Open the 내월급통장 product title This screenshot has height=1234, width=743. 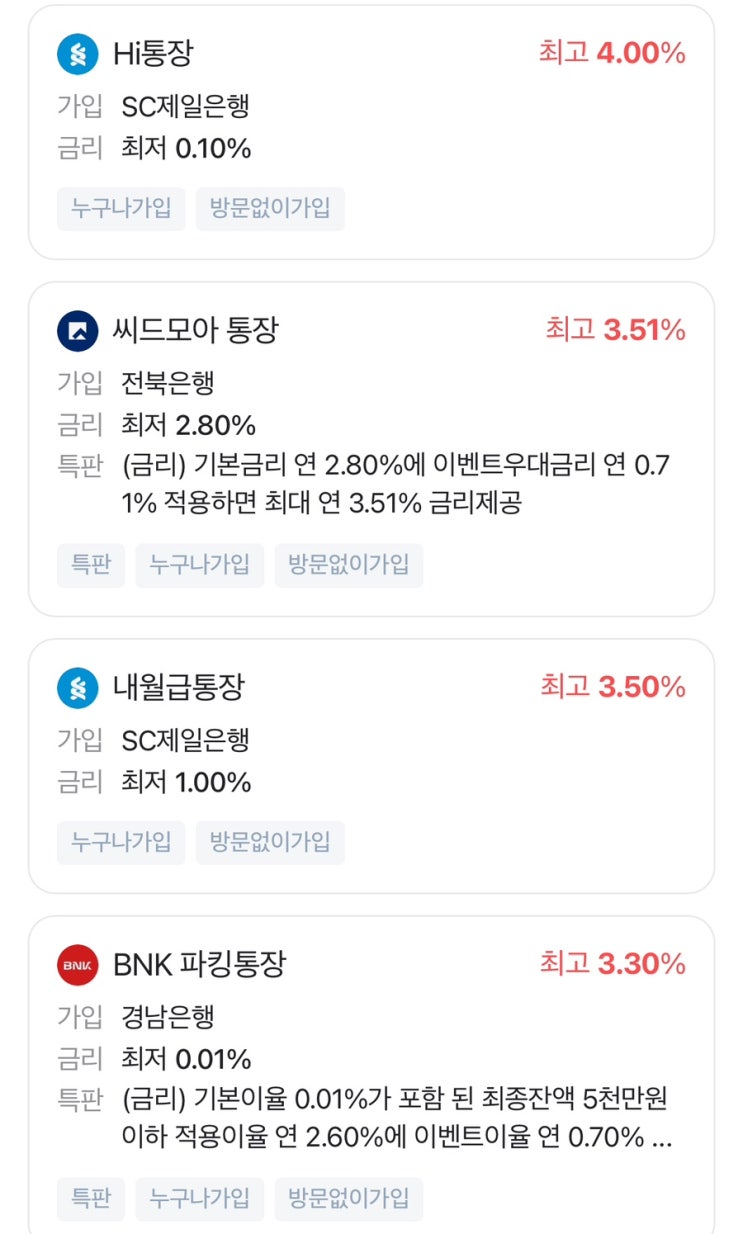(179, 688)
